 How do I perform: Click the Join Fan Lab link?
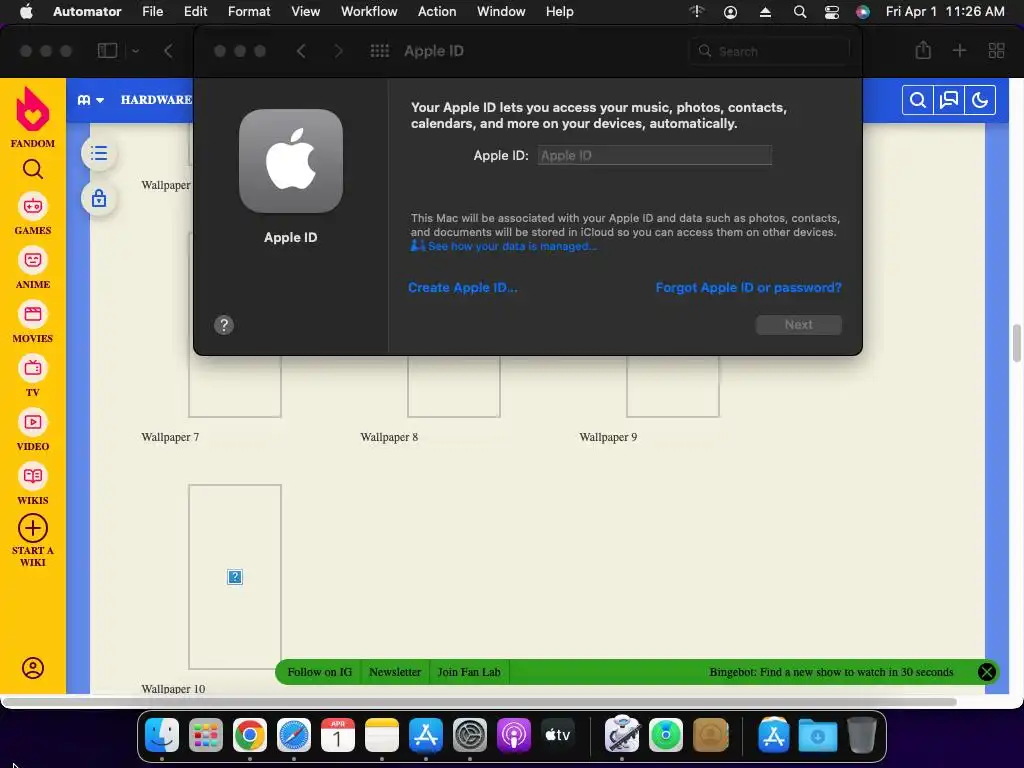[x=469, y=672]
